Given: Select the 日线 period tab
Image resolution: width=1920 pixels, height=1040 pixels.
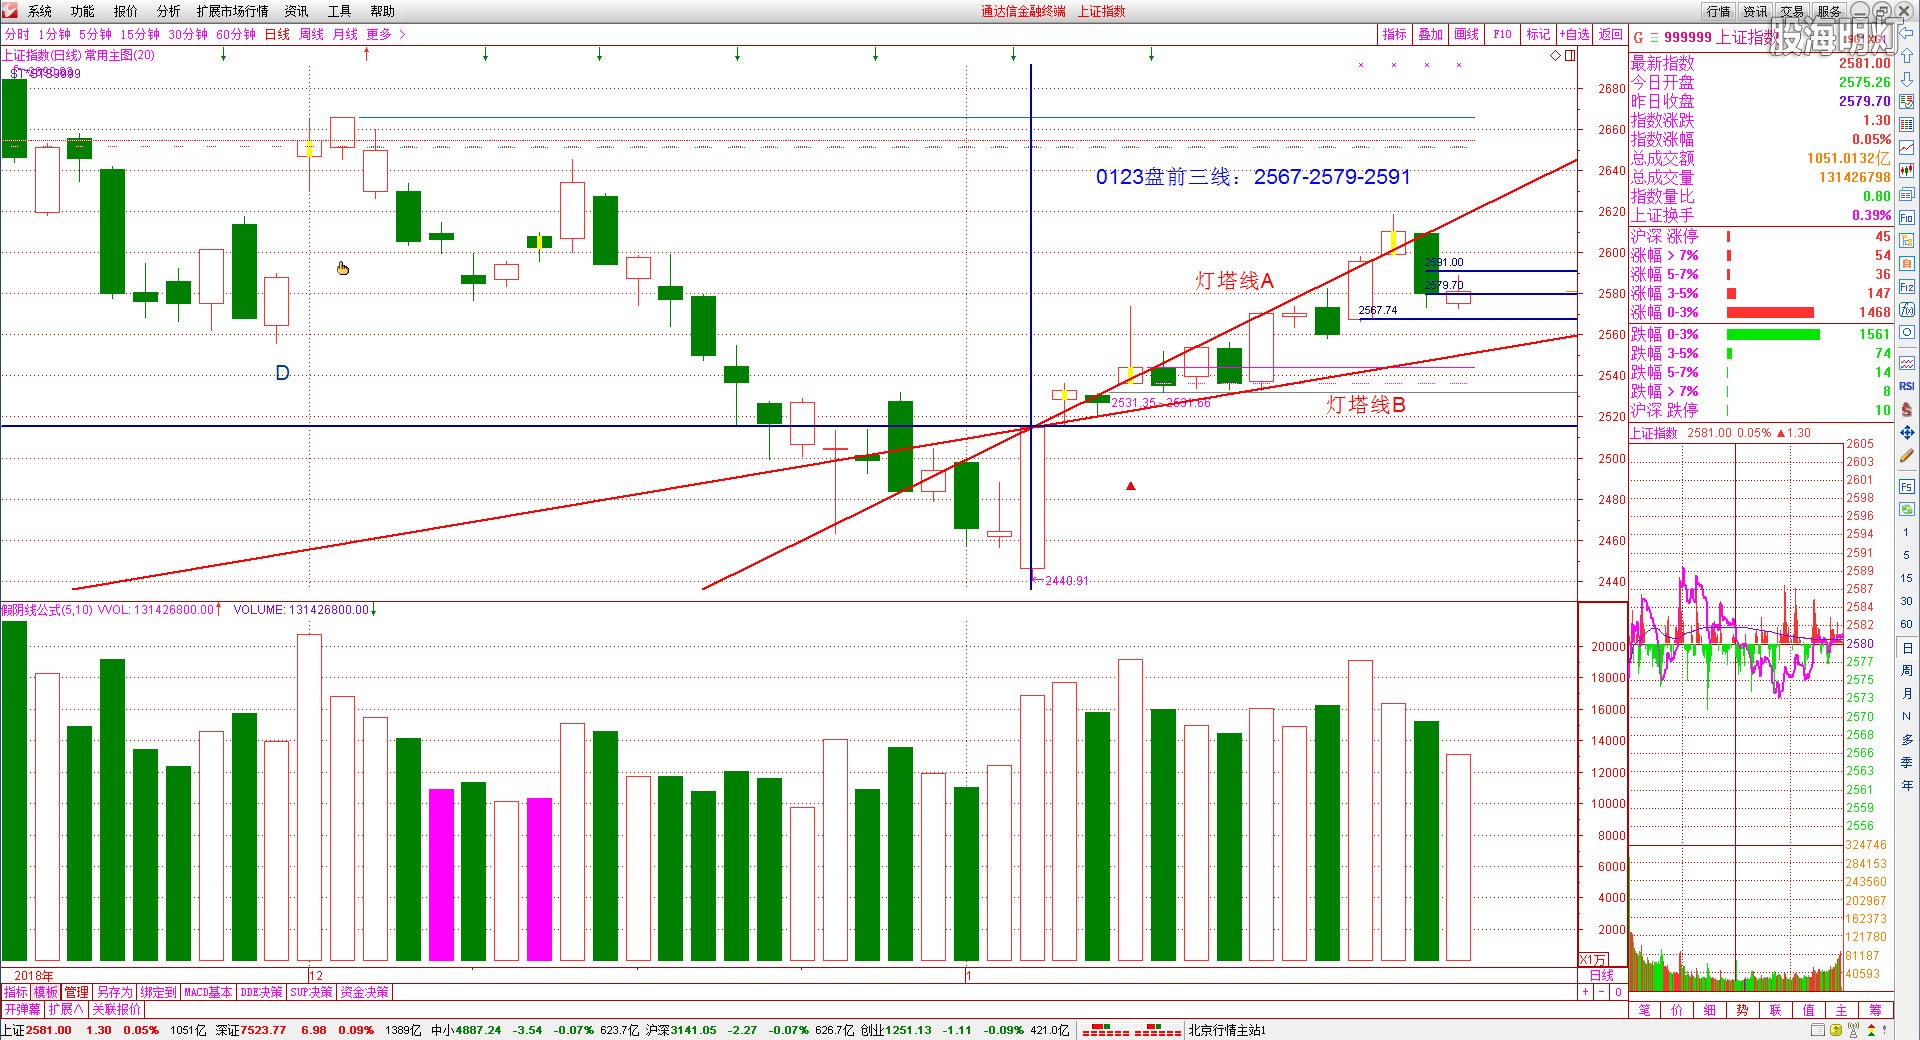Looking at the screenshot, I should tap(277, 34).
